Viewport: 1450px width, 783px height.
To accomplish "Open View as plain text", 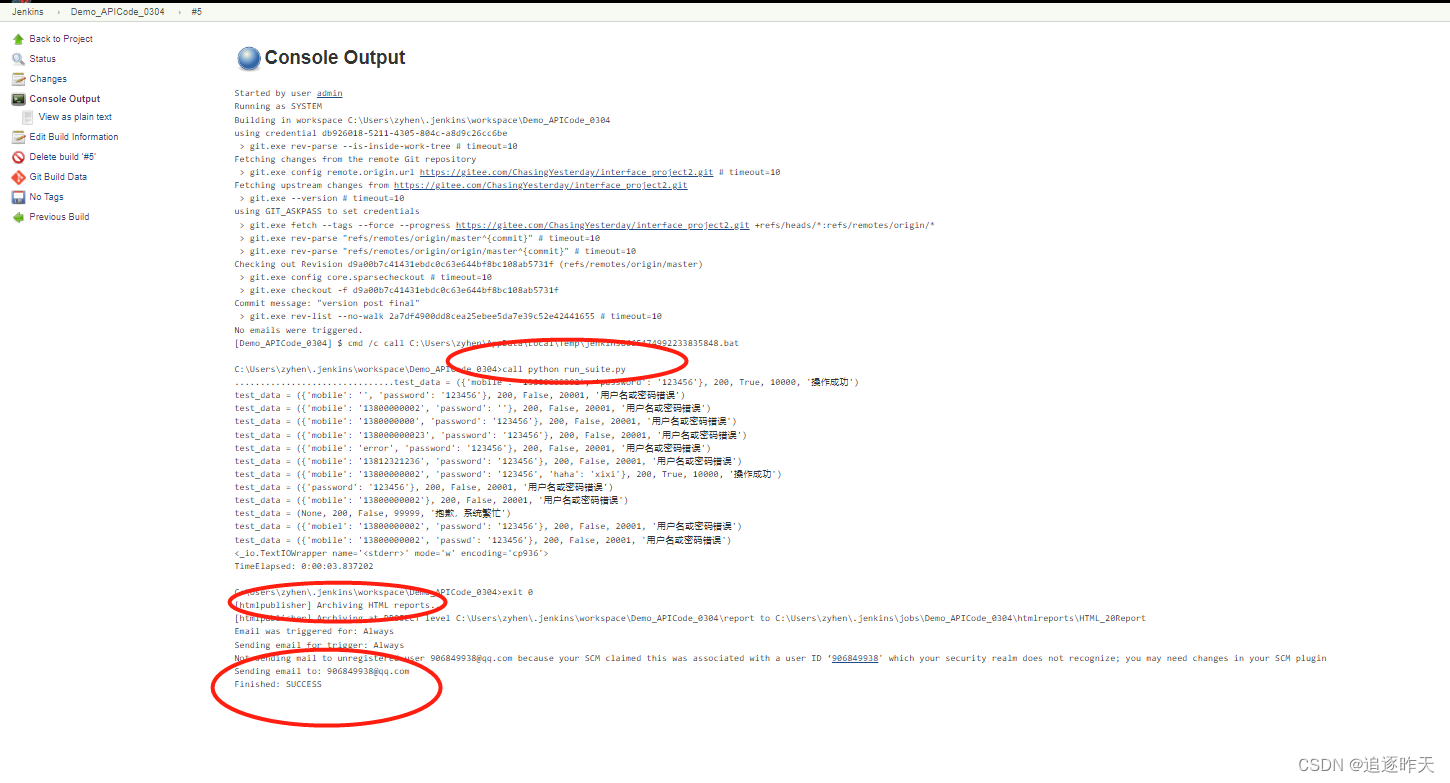I will coord(75,117).
